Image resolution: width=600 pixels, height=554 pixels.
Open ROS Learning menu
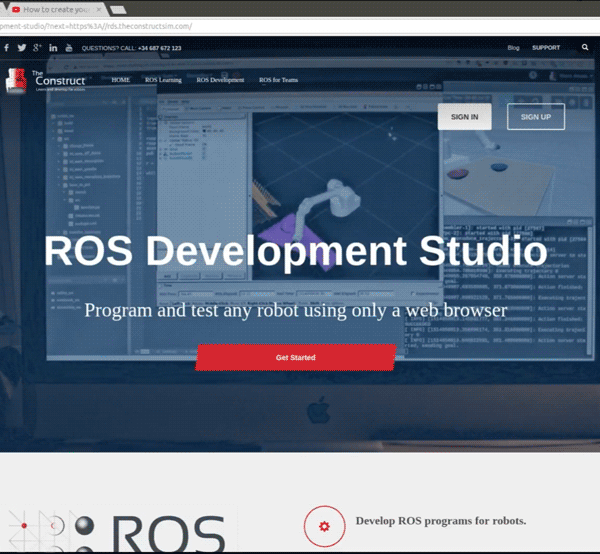click(163, 80)
